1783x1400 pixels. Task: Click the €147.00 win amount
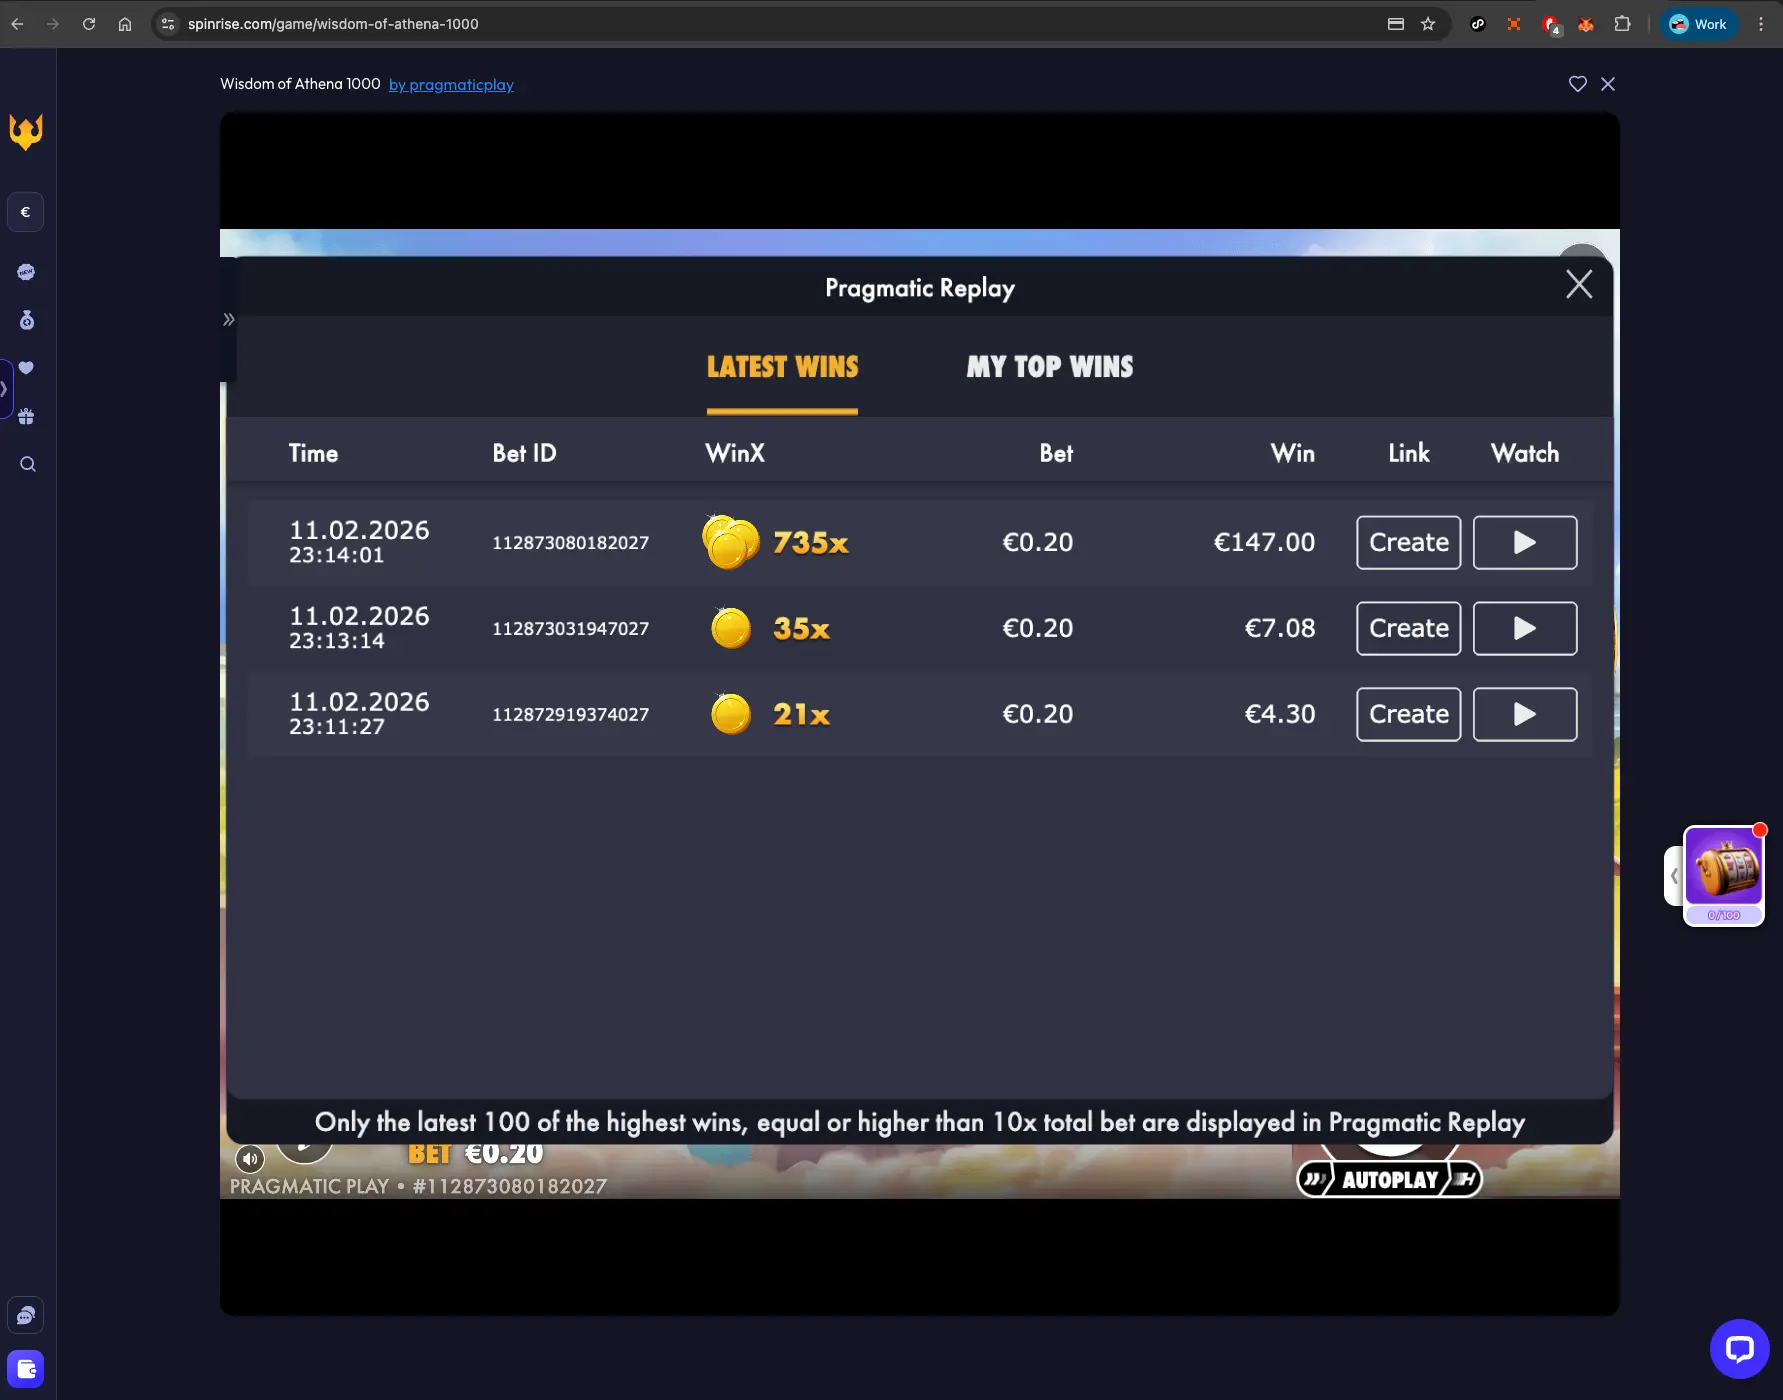pos(1264,543)
